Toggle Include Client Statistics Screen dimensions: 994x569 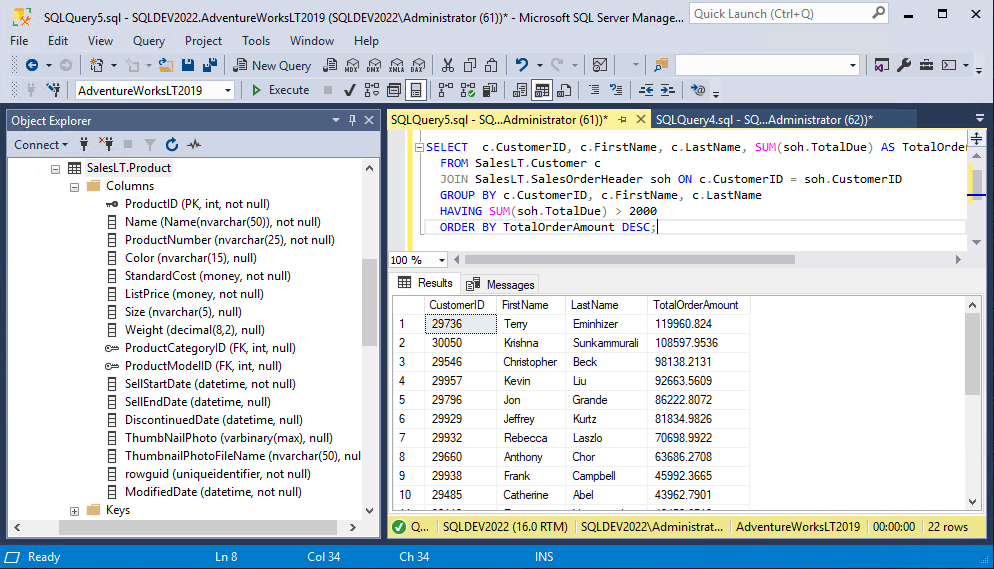tap(490, 91)
